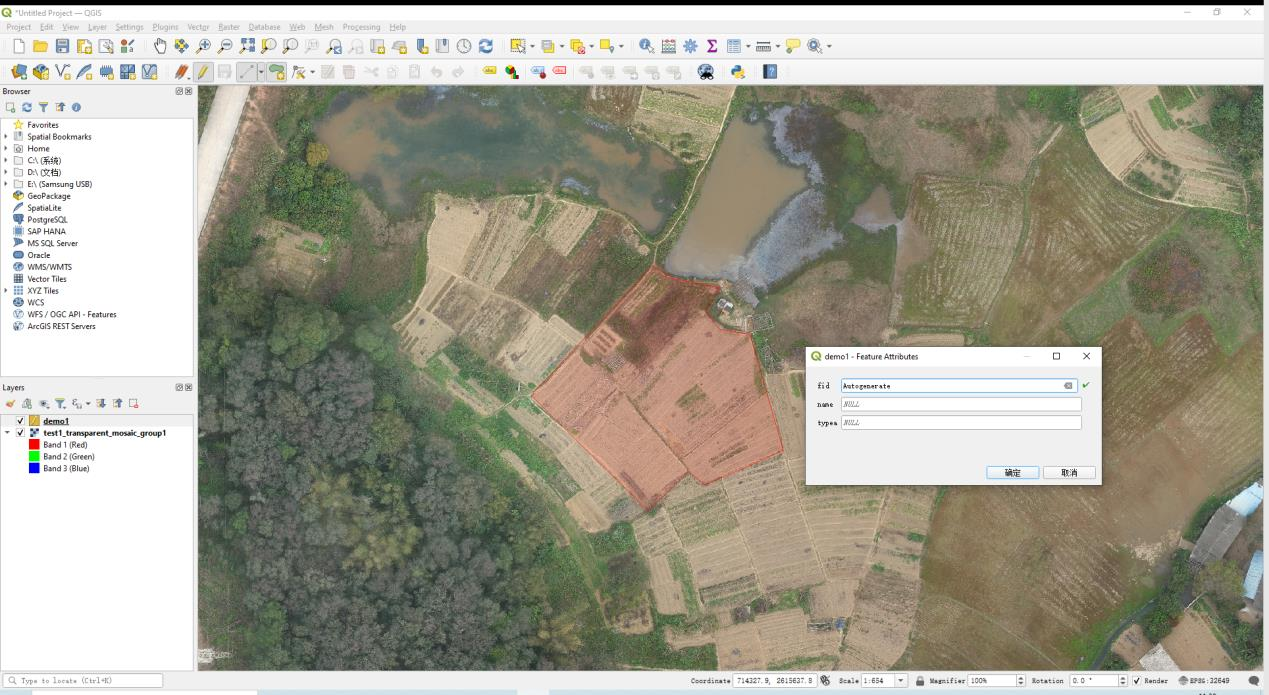Open the Processing menu
1269x695 pixels.
click(x=360, y=27)
